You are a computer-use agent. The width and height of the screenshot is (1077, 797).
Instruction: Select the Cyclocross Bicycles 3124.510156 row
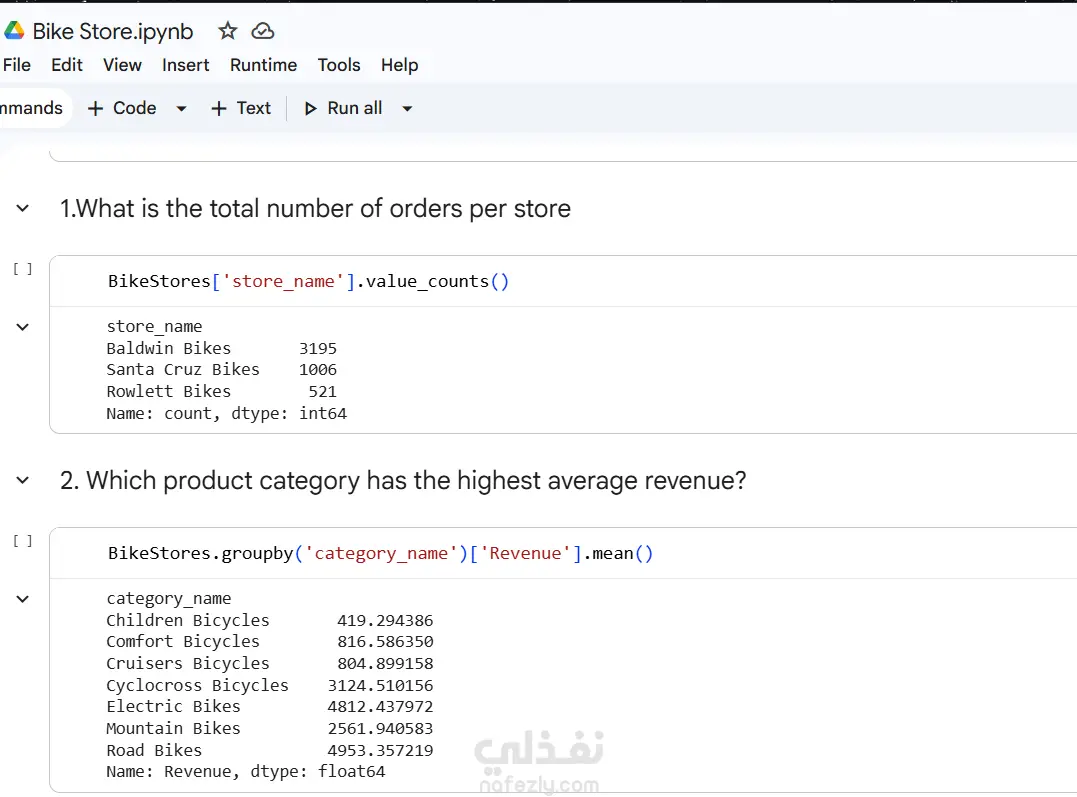click(x=269, y=686)
